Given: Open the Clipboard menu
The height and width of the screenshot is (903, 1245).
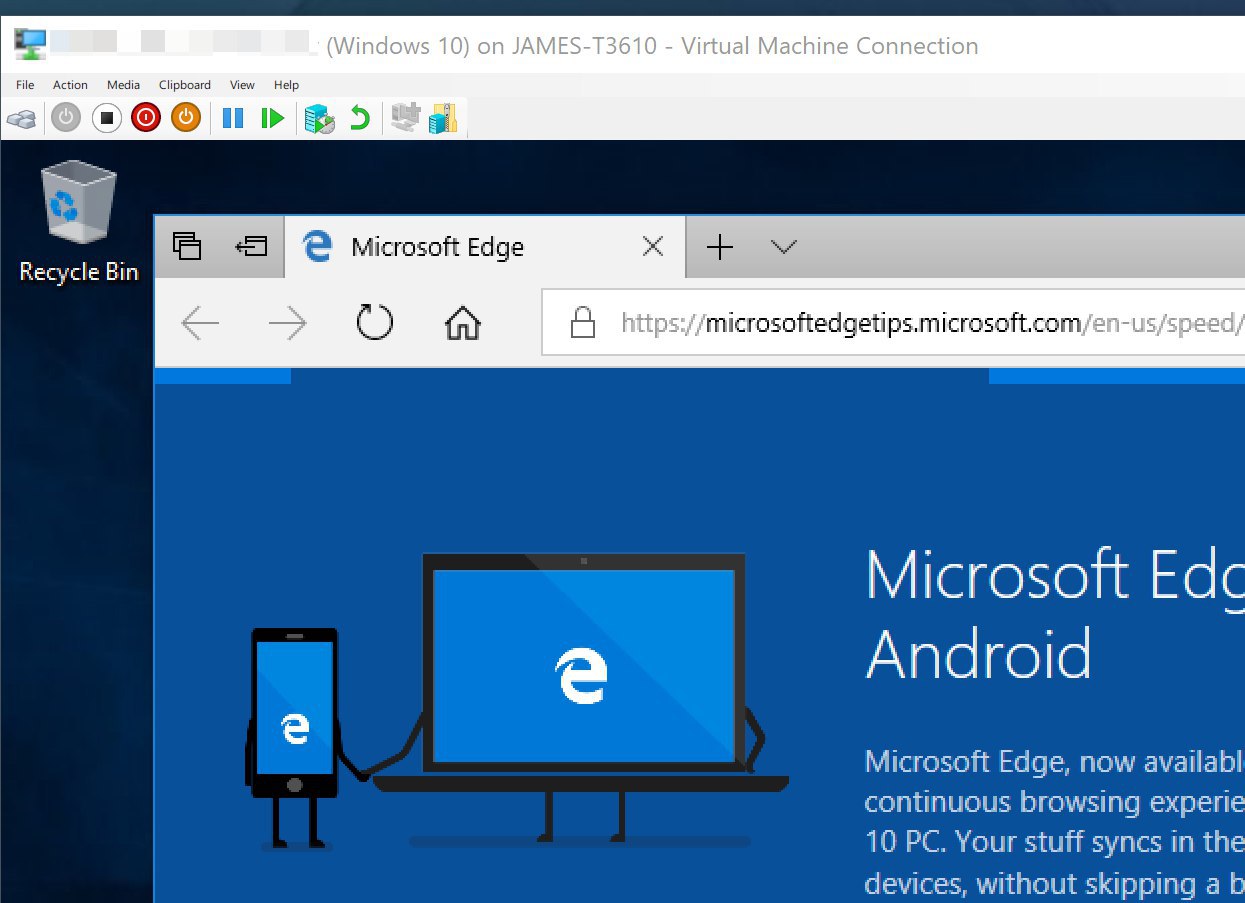Looking at the screenshot, I should [x=185, y=85].
